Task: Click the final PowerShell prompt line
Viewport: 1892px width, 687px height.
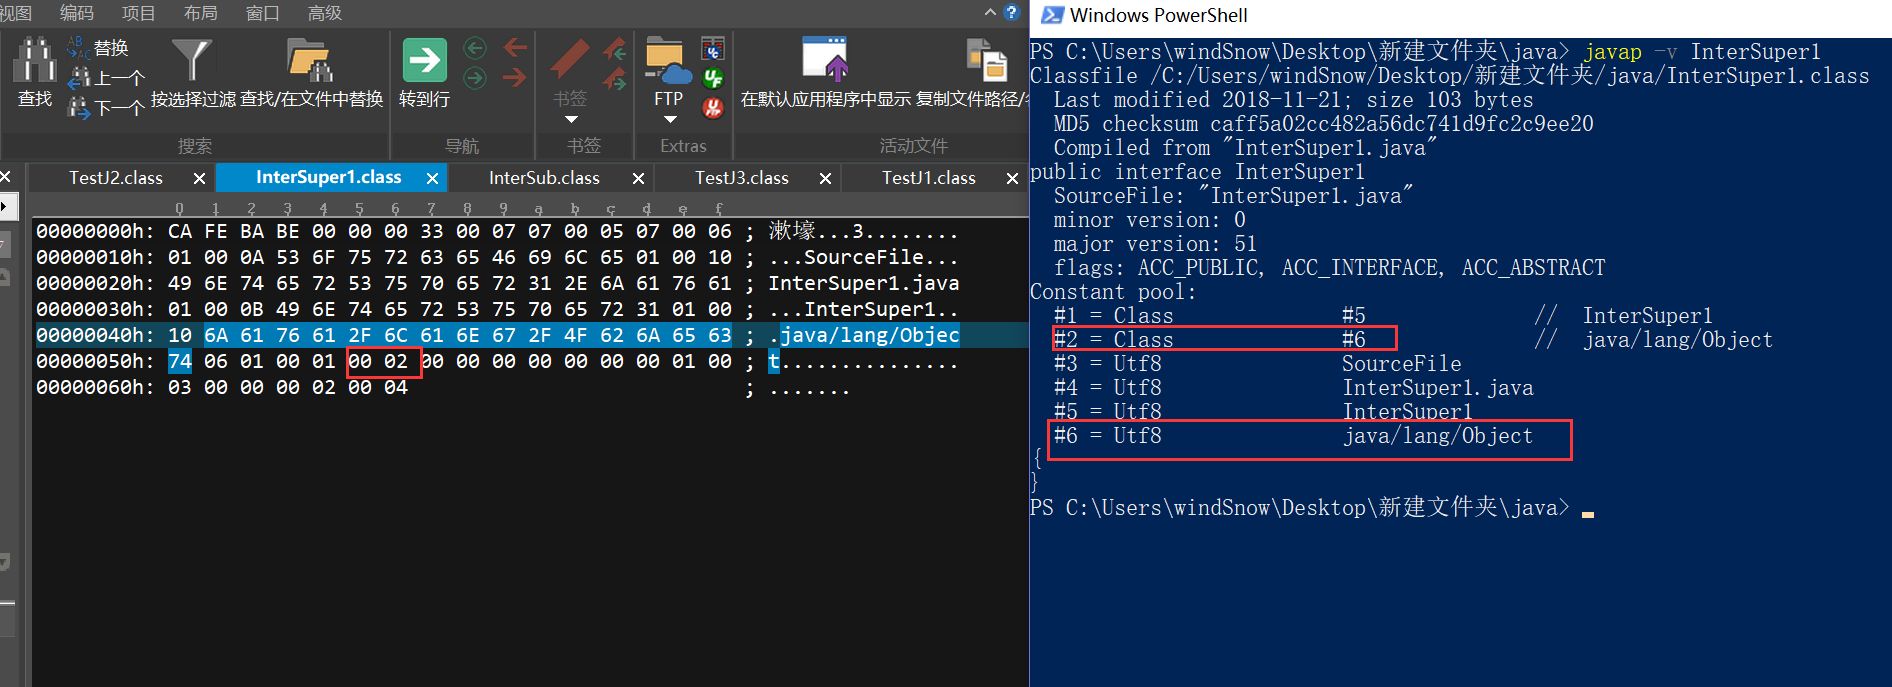Action: point(1311,508)
